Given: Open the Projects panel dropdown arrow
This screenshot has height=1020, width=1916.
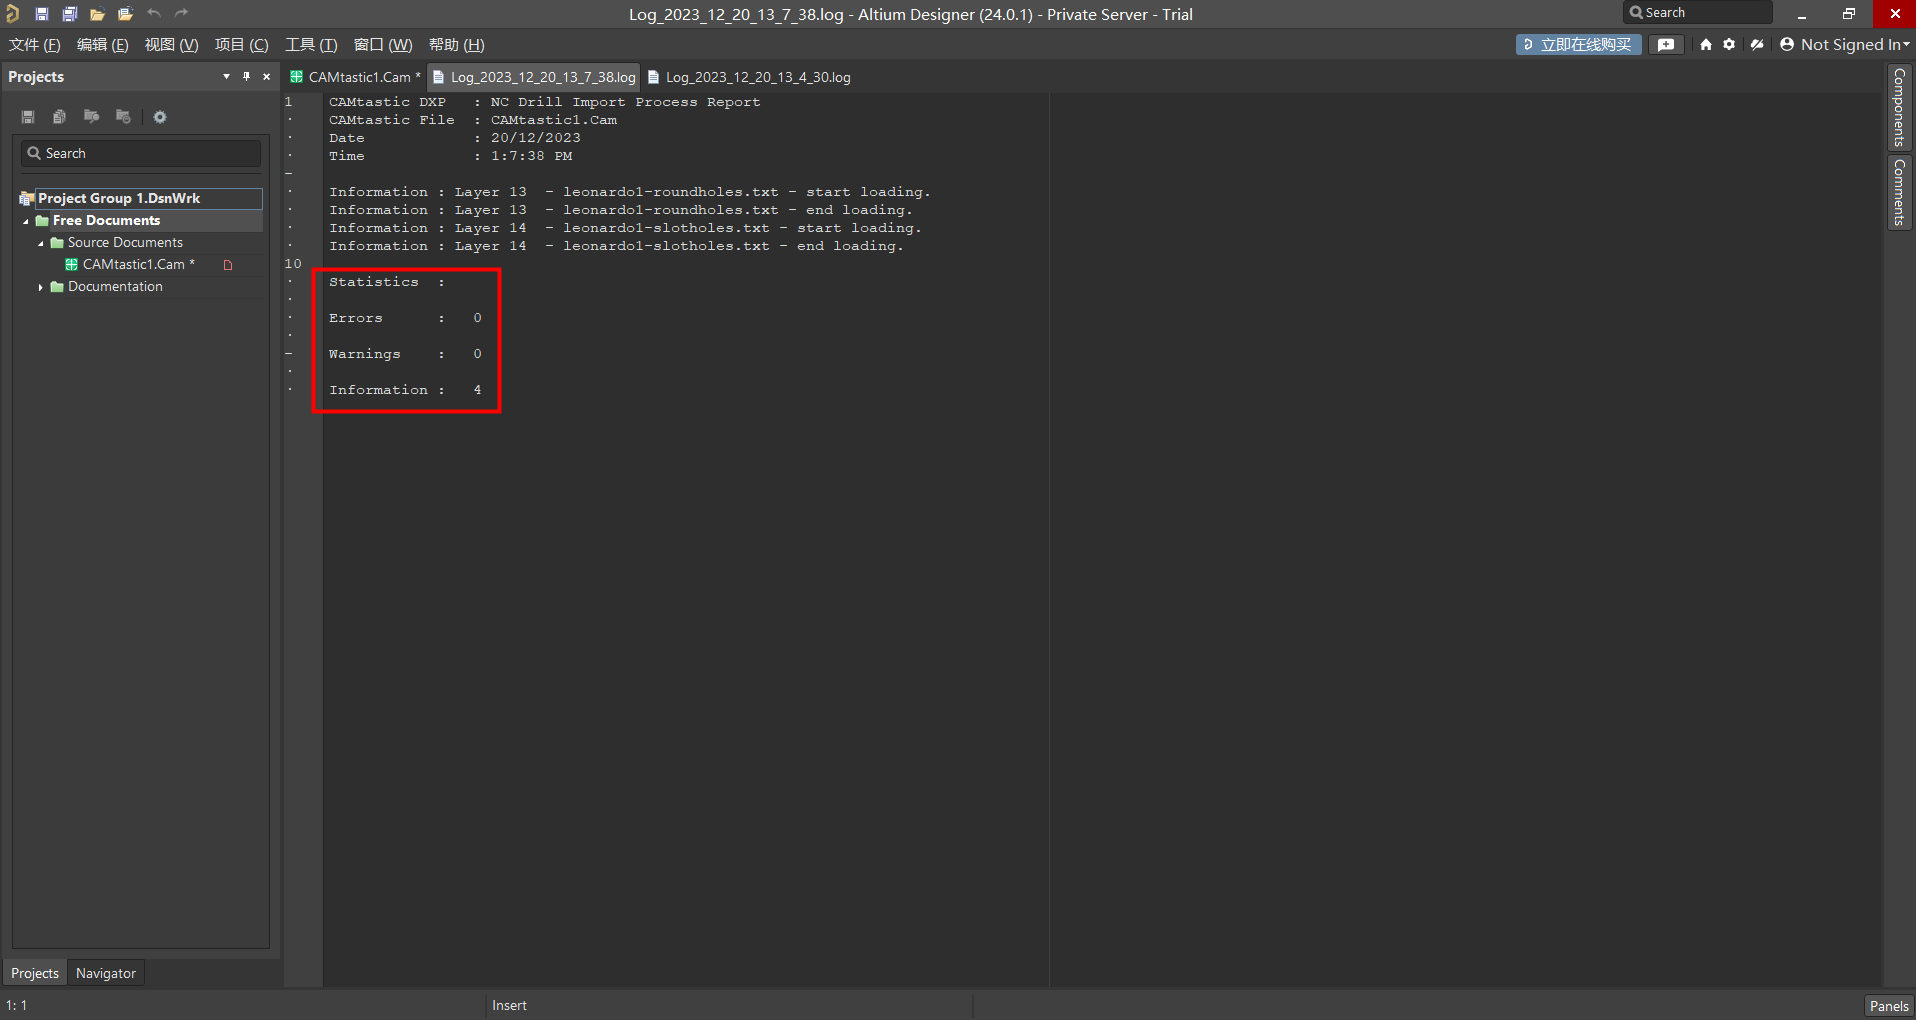Looking at the screenshot, I should tap(226, 77).
